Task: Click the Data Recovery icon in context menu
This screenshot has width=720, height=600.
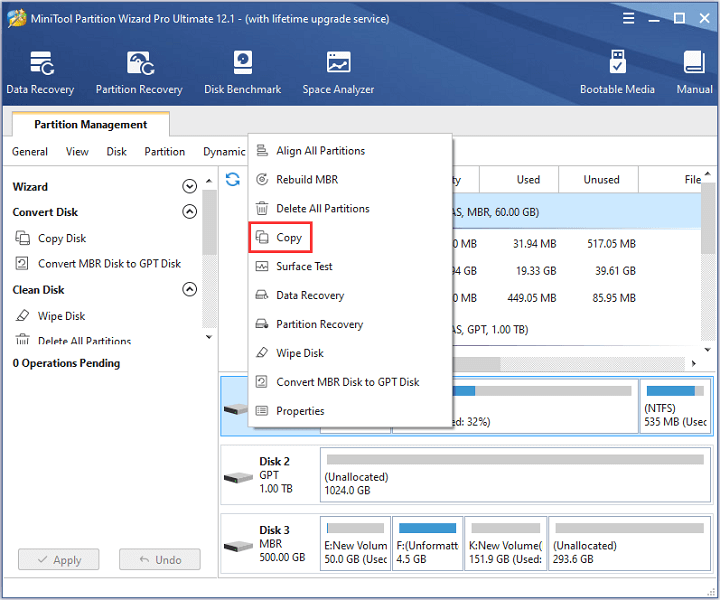Action: (x=262, y=295)
